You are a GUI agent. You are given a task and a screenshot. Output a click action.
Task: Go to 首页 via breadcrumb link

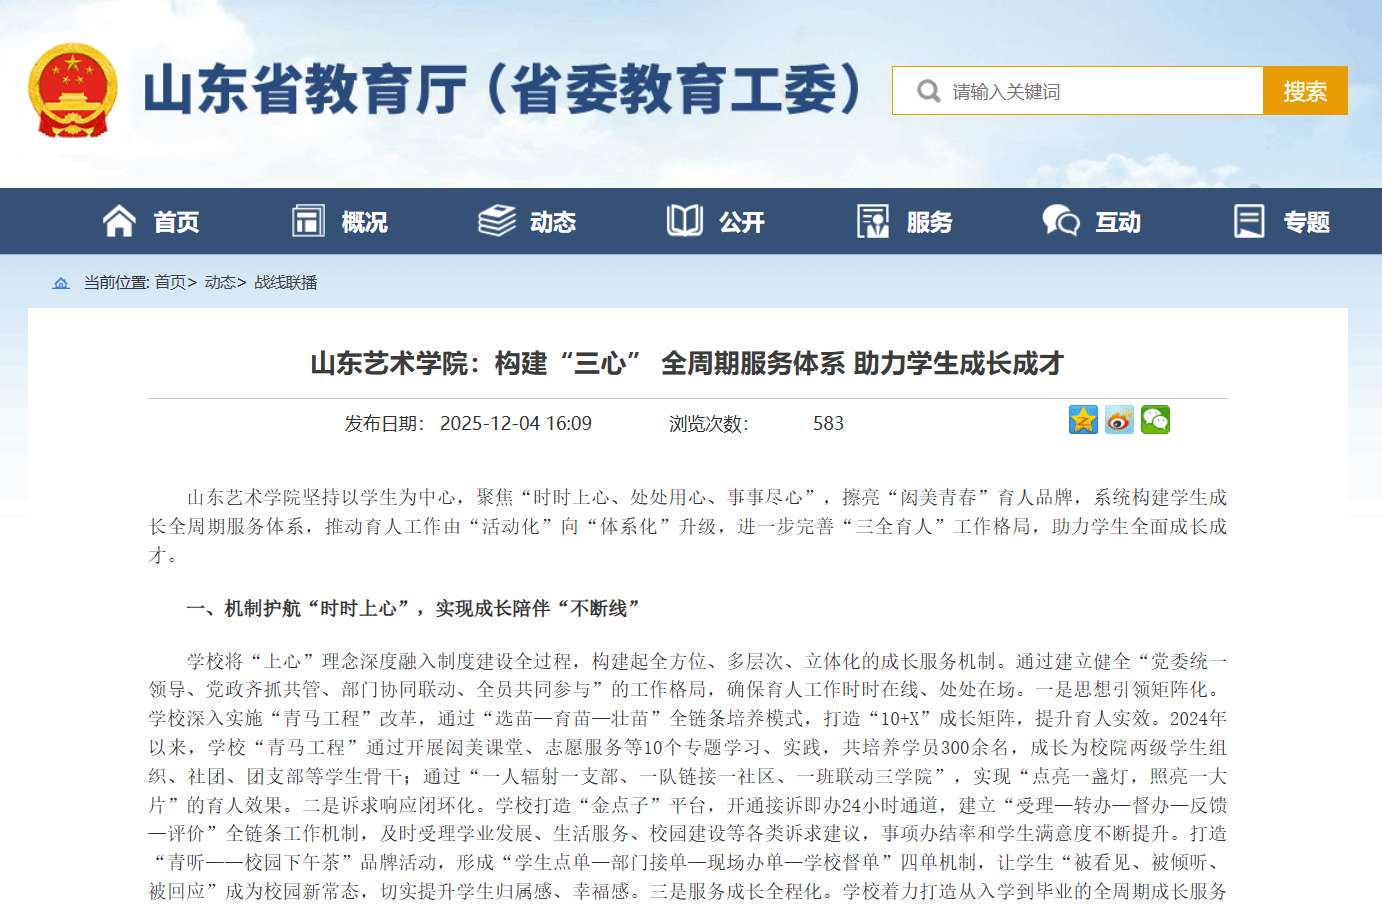coord(170,283)
